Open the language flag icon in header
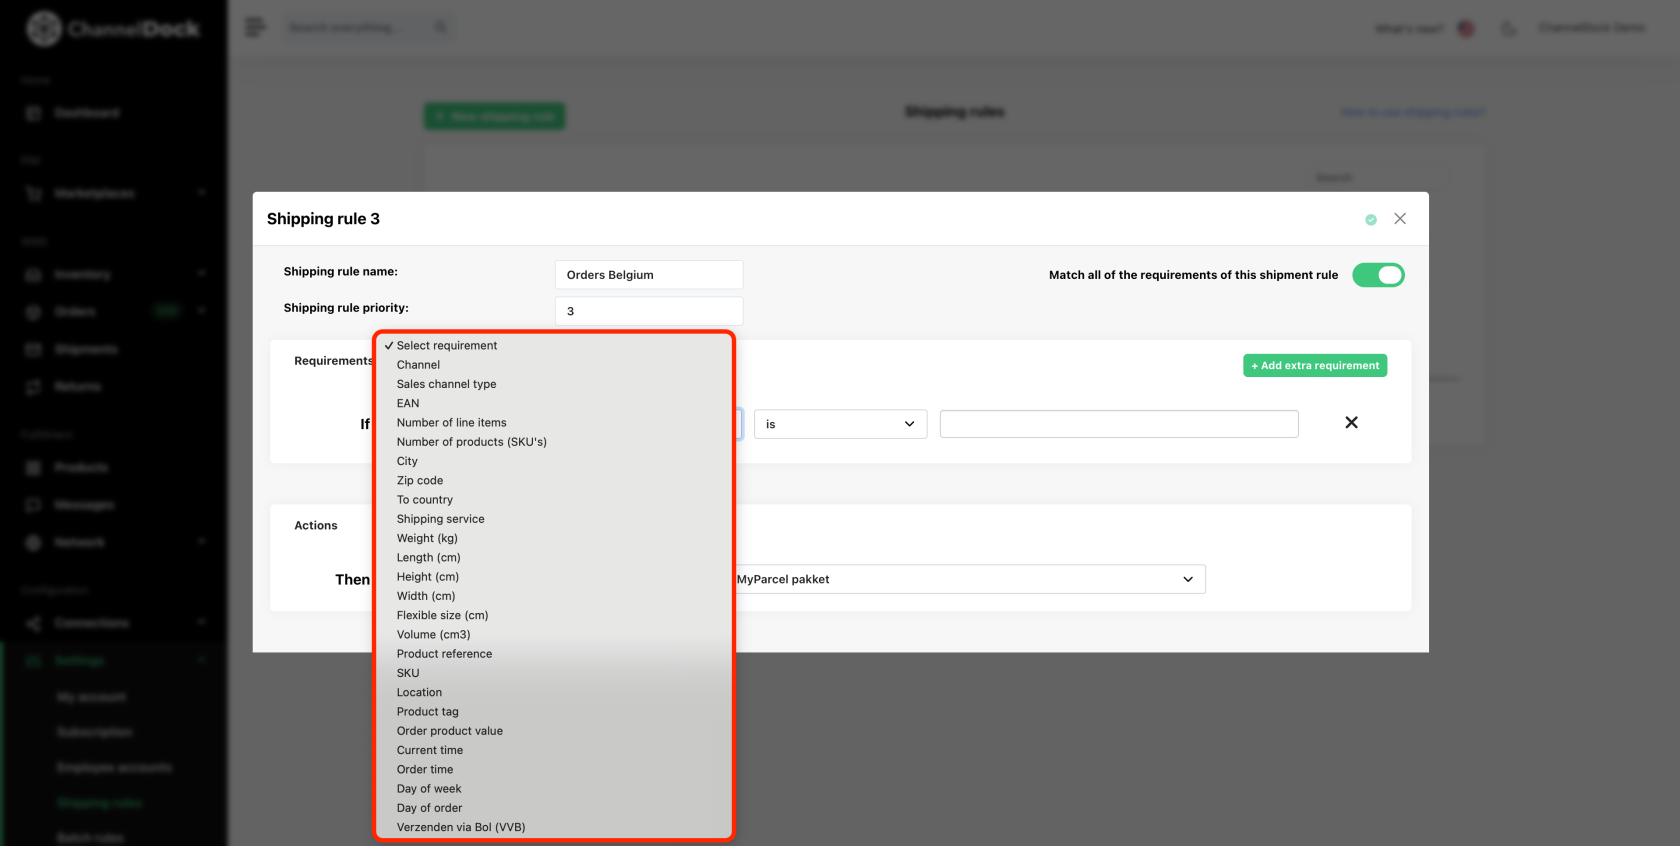 click(1466, 29)
